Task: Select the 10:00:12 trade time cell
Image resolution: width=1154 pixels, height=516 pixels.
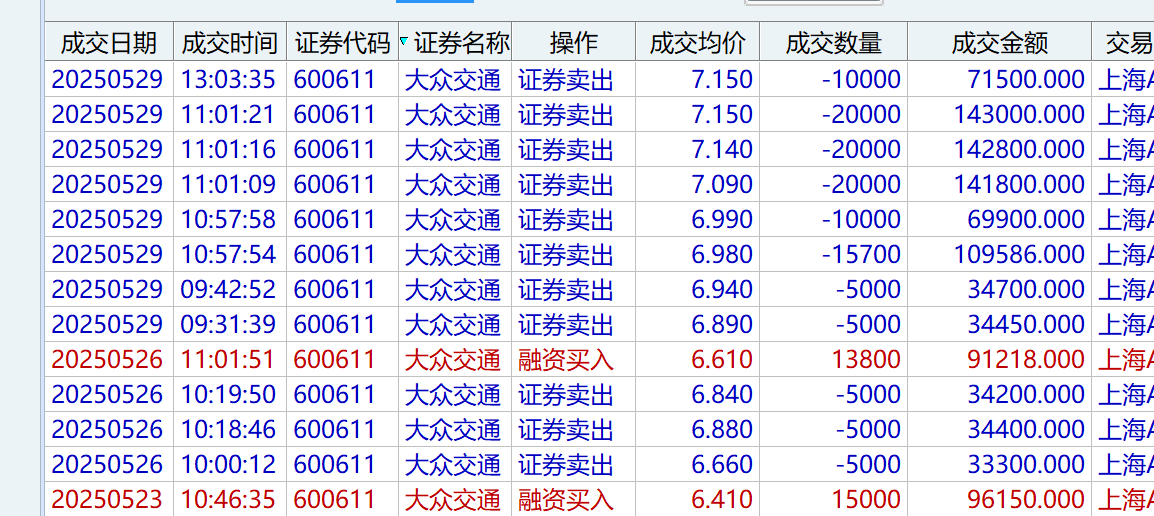Action: pos(228,464)
